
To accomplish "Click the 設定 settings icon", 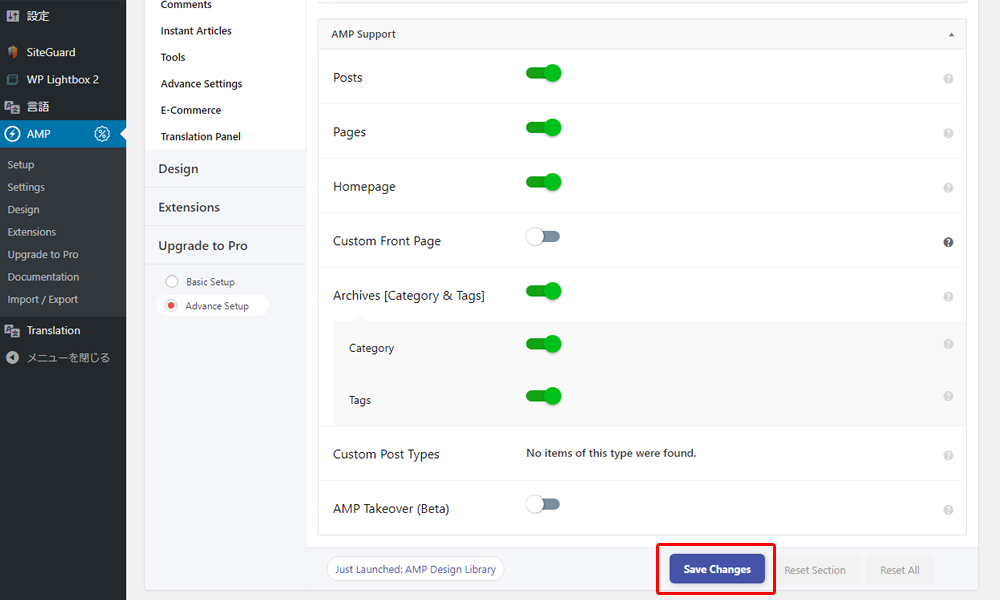I will [12, 16].
